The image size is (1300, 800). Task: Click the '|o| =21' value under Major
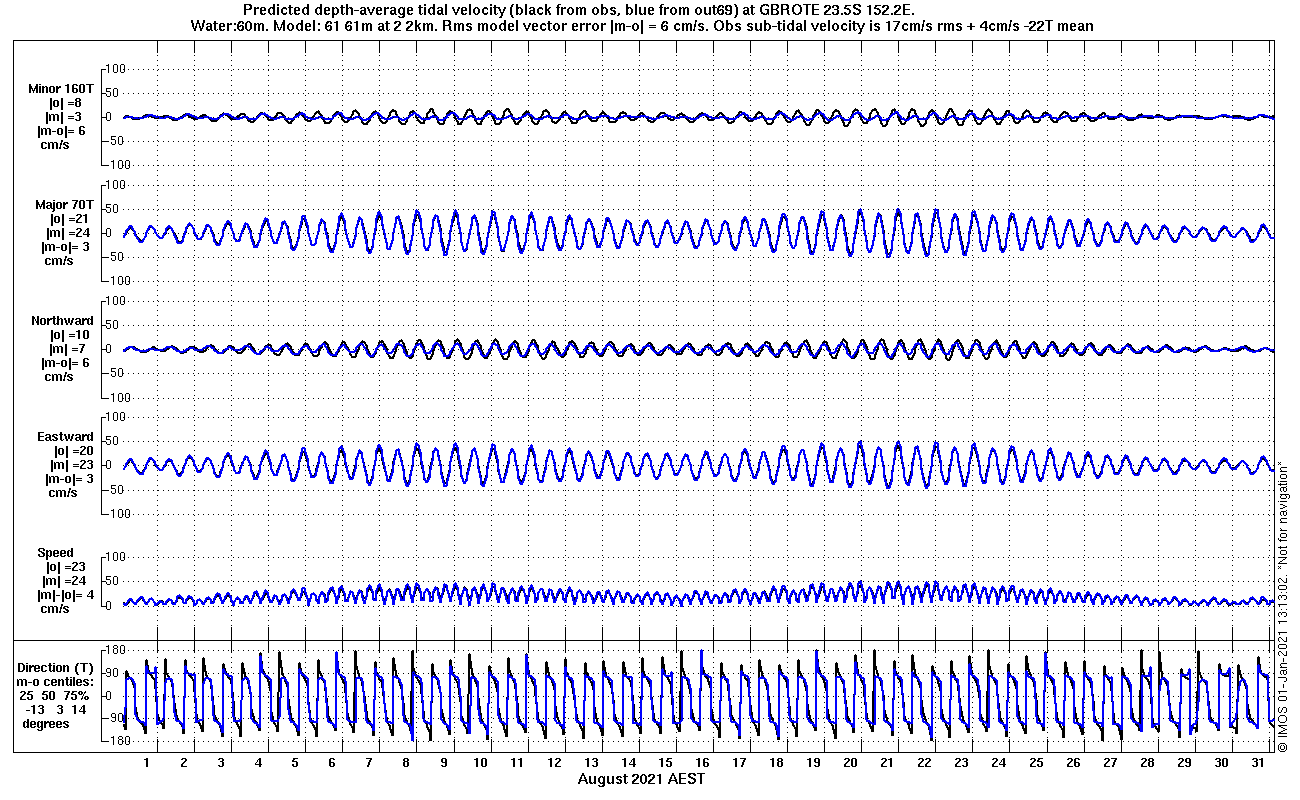[x=70, y=219]
